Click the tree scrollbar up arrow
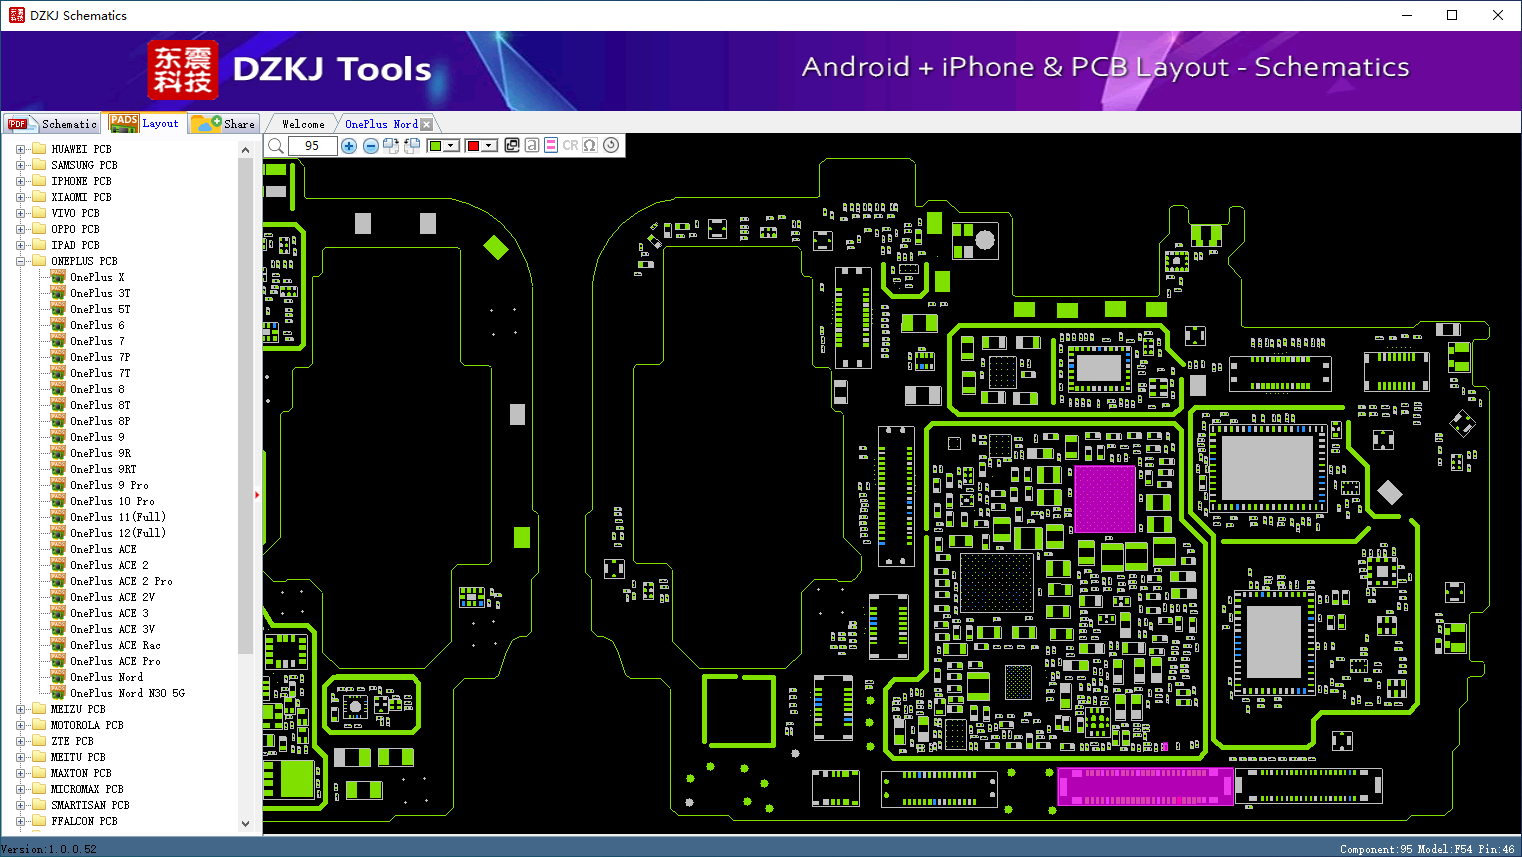The width and height of the screenshot is (1522, 857). pos(246,150)
